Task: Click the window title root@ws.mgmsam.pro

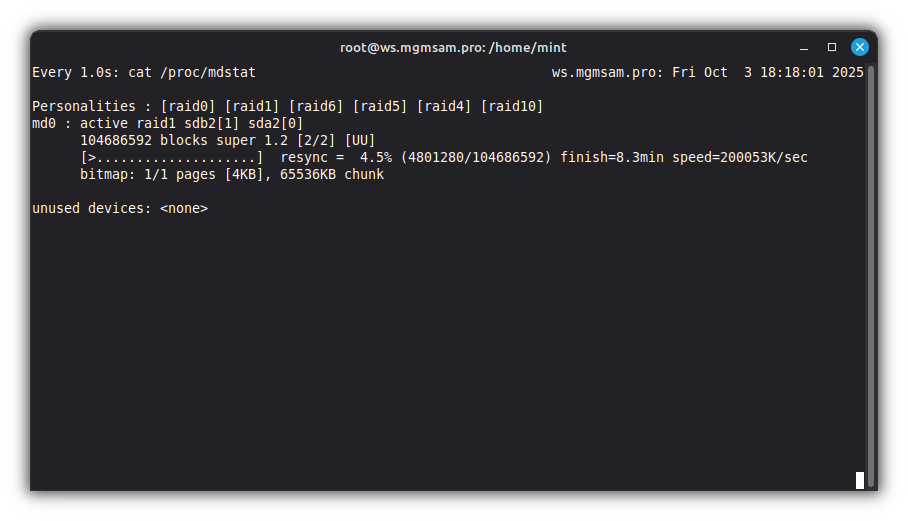Action: [x=453, y=47]
